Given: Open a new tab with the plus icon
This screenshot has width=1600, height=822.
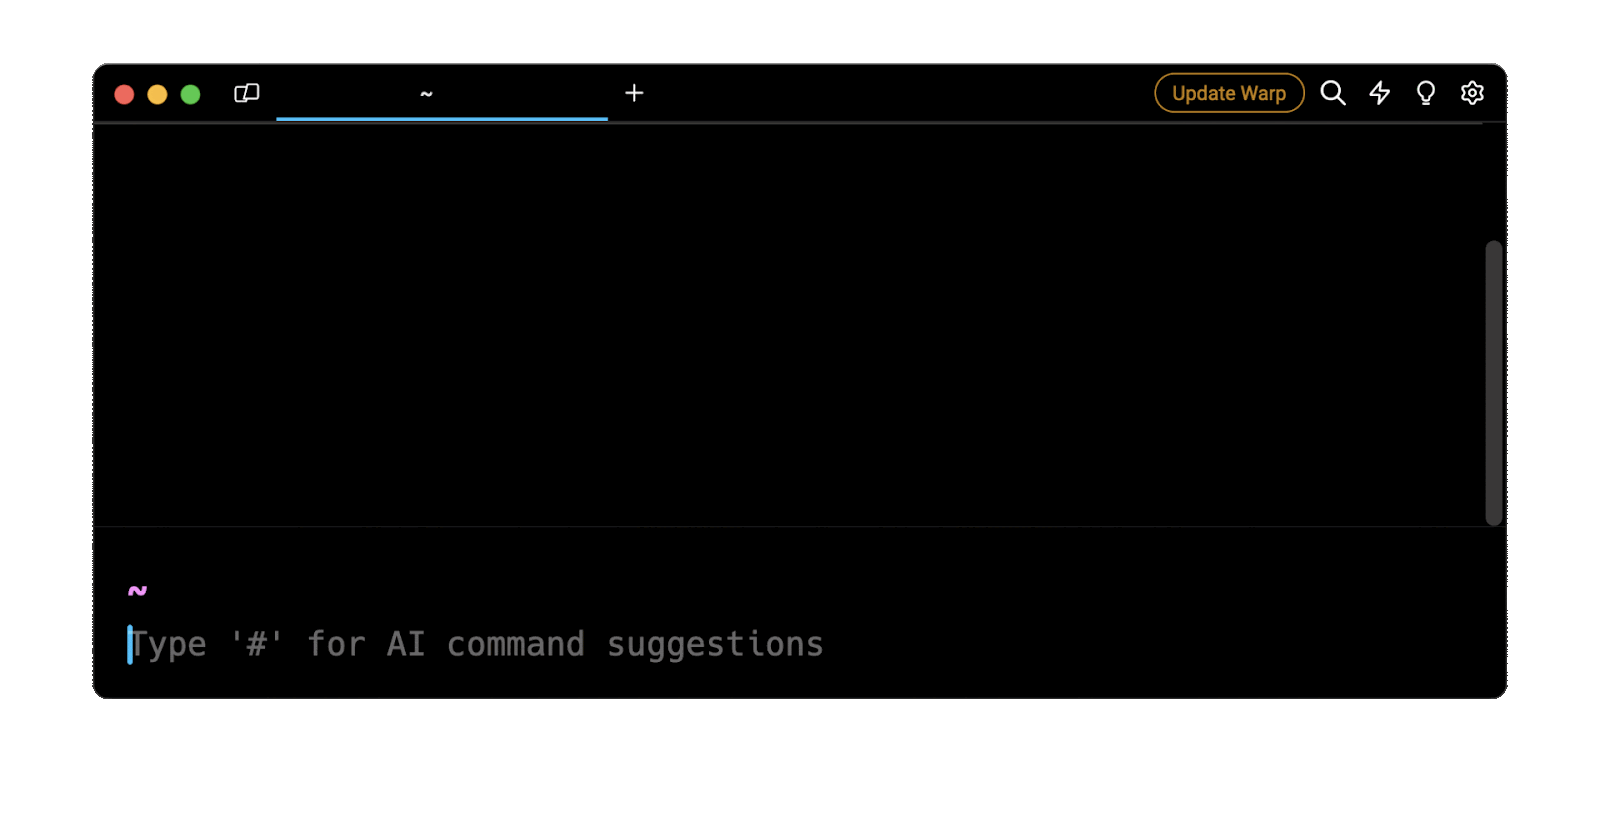Looking at the screenshot, I should click(634, 93).
